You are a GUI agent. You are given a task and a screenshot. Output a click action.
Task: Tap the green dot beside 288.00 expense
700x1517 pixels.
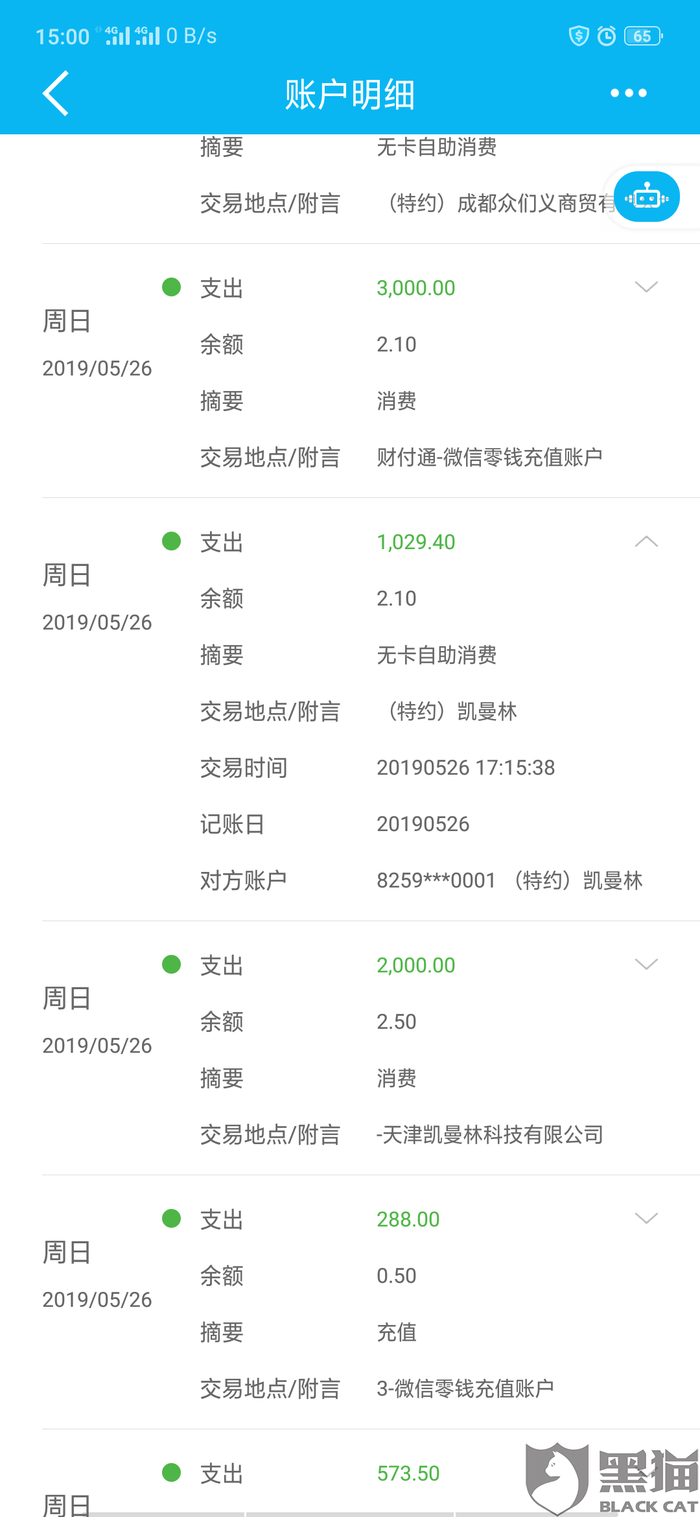point(171,1219)
